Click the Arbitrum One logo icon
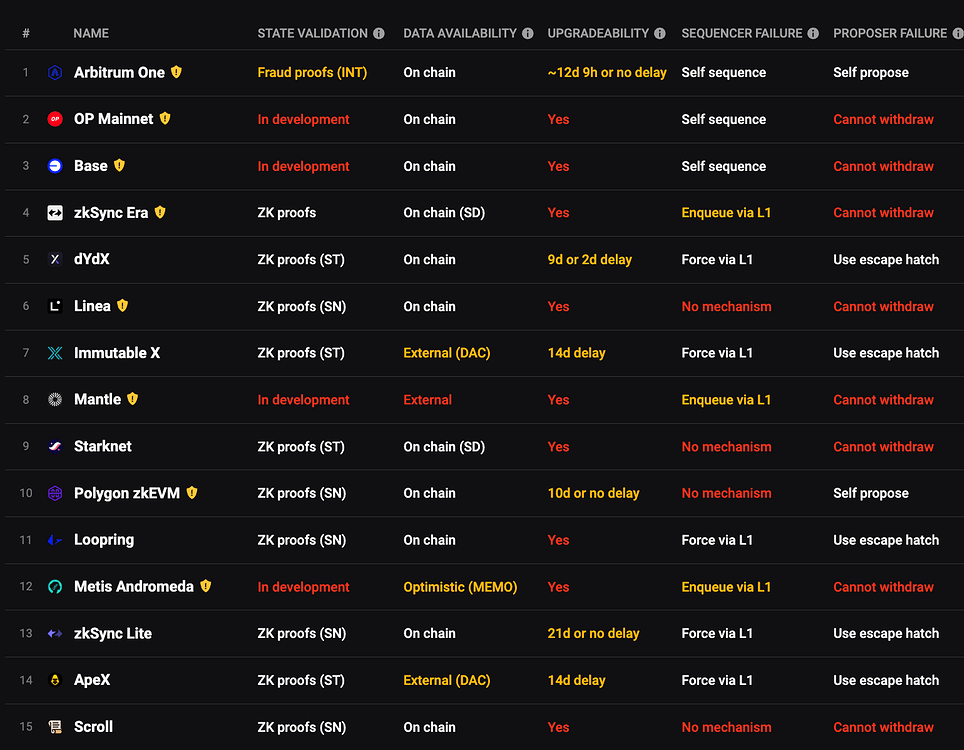The height and width of the screenshot is (750, 964). [55, 73]
